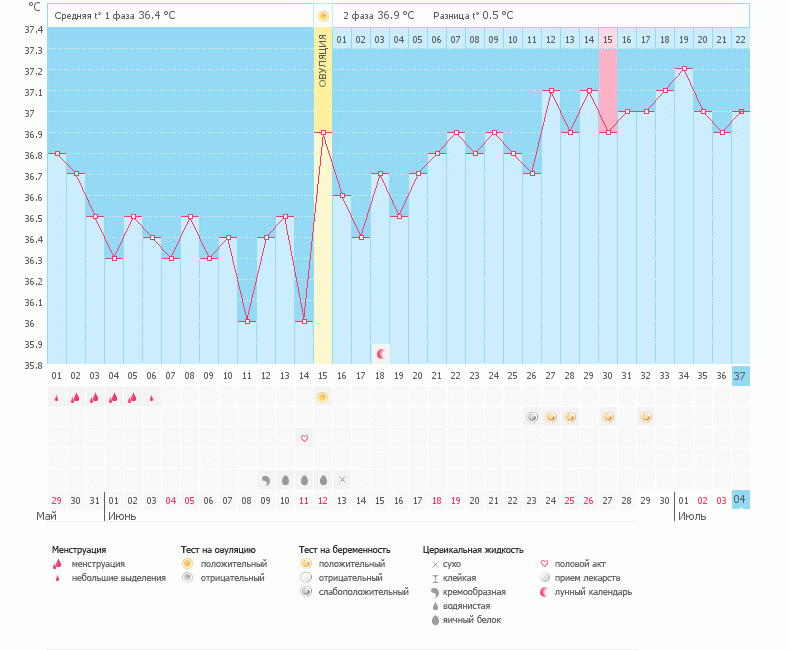Image resolution: width=788 pixels, height=650 pixels.
Task: Click the creamy cervical fluid icon on cycle day 12
Action: pos(266,479)
